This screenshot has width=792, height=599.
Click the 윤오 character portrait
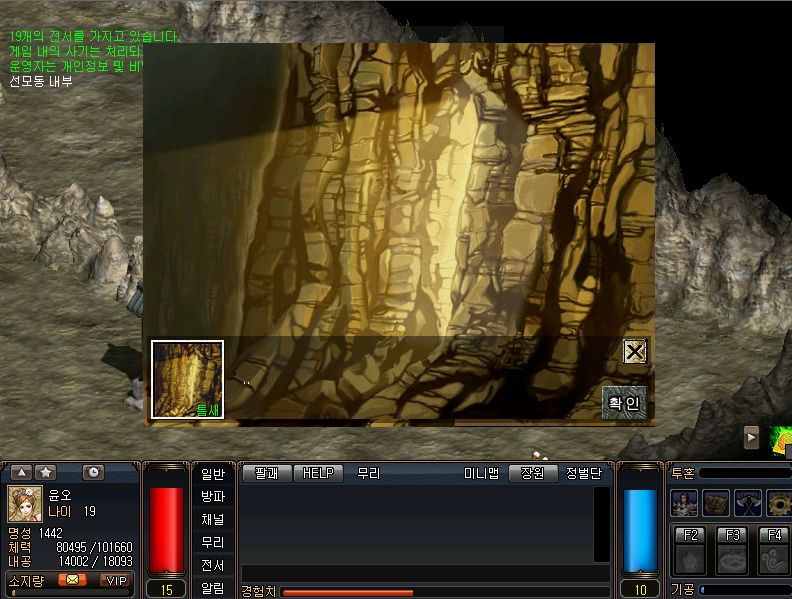[25, 504]
